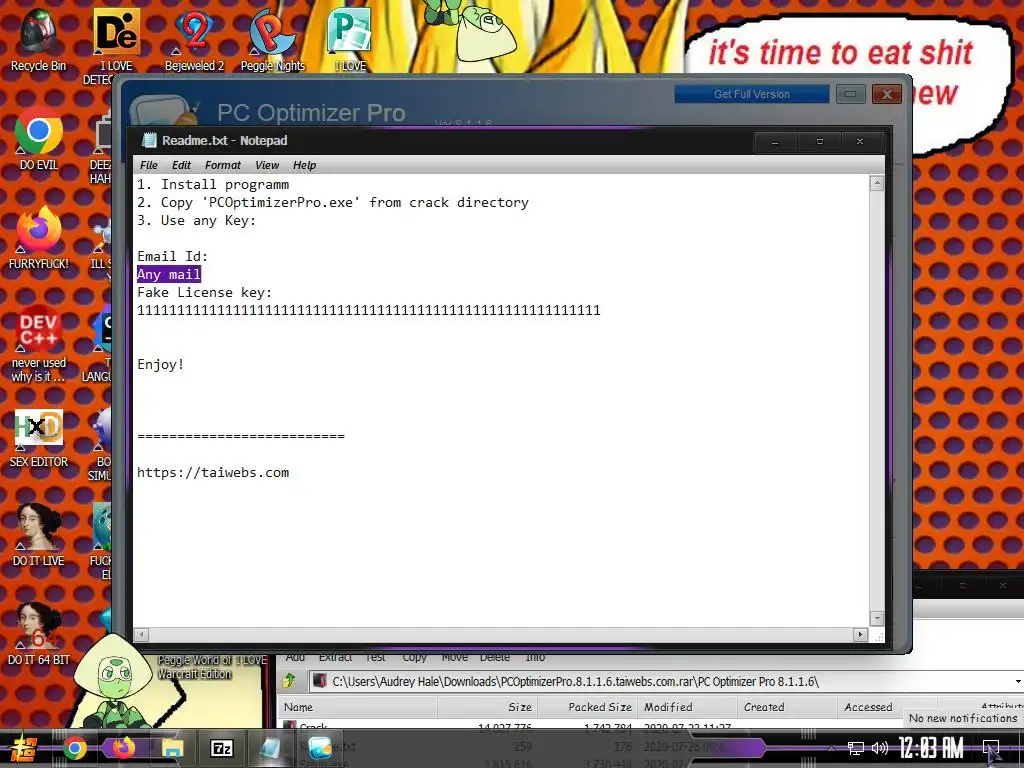Open 'Peggle World of Warcraft Edition' desktop shortcut
The width and height of the screenshot is (1024, 768).
[211, 667]
